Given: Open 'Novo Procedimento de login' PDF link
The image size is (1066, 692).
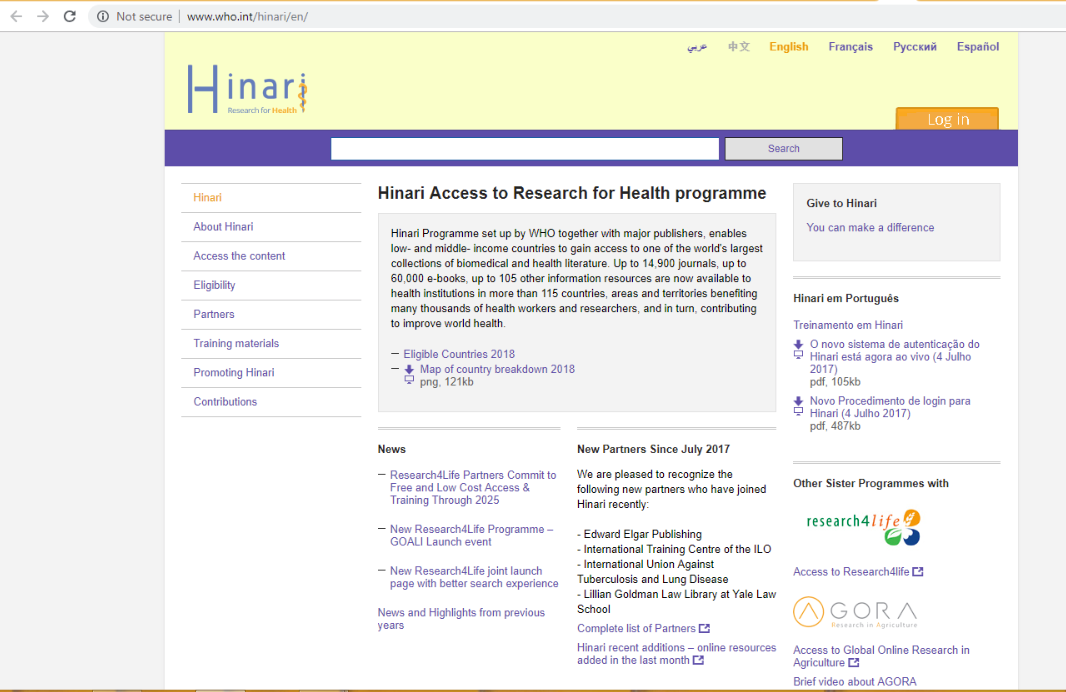Looking at the screenshot, I should pos(890,407).
